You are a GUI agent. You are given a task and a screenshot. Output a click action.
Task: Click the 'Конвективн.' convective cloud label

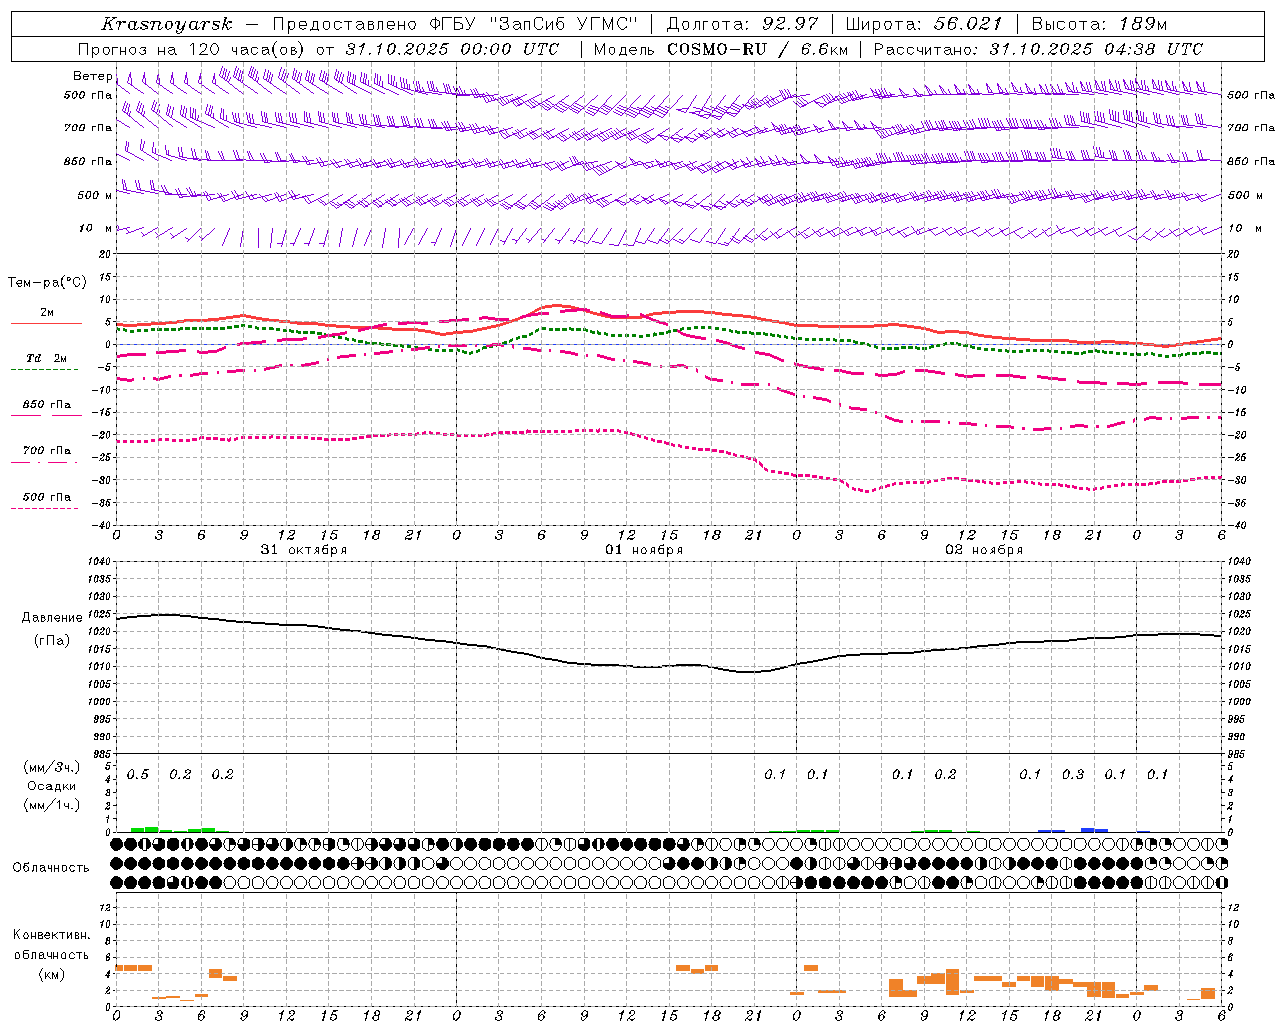pyautogui.click(x=51, y=935)
